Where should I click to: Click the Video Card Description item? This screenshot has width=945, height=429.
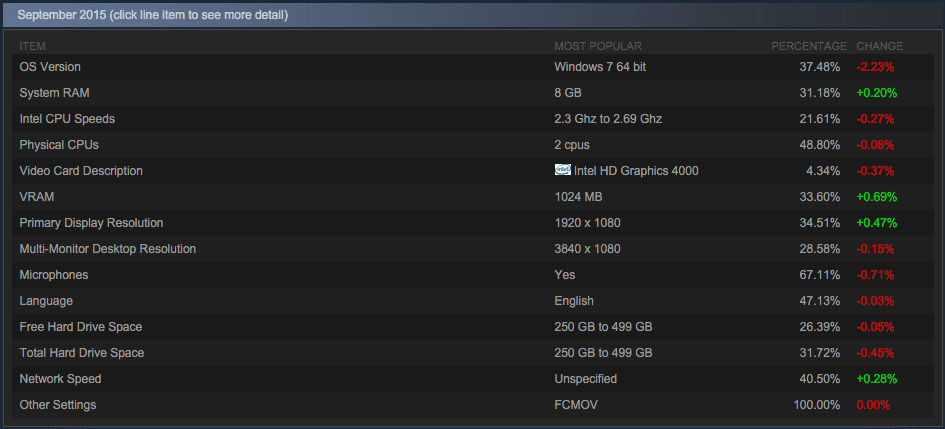(x=81, y=171)
